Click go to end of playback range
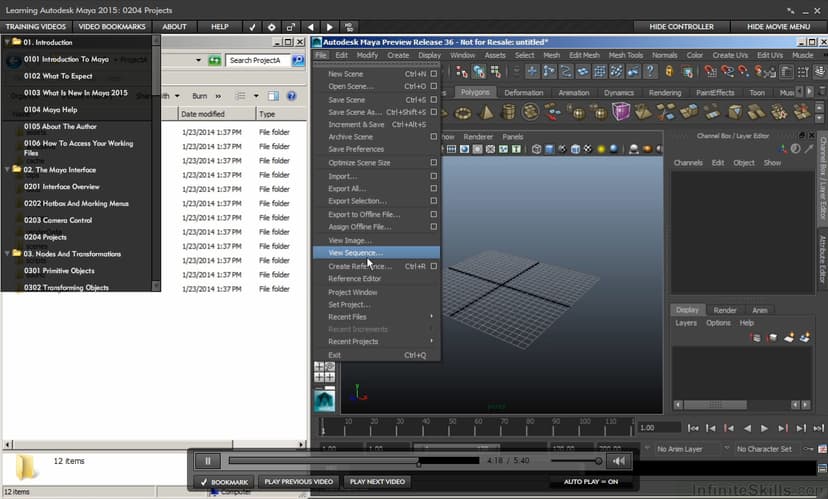The height and width of the screenshot is (499, 828). click(818, 428)
